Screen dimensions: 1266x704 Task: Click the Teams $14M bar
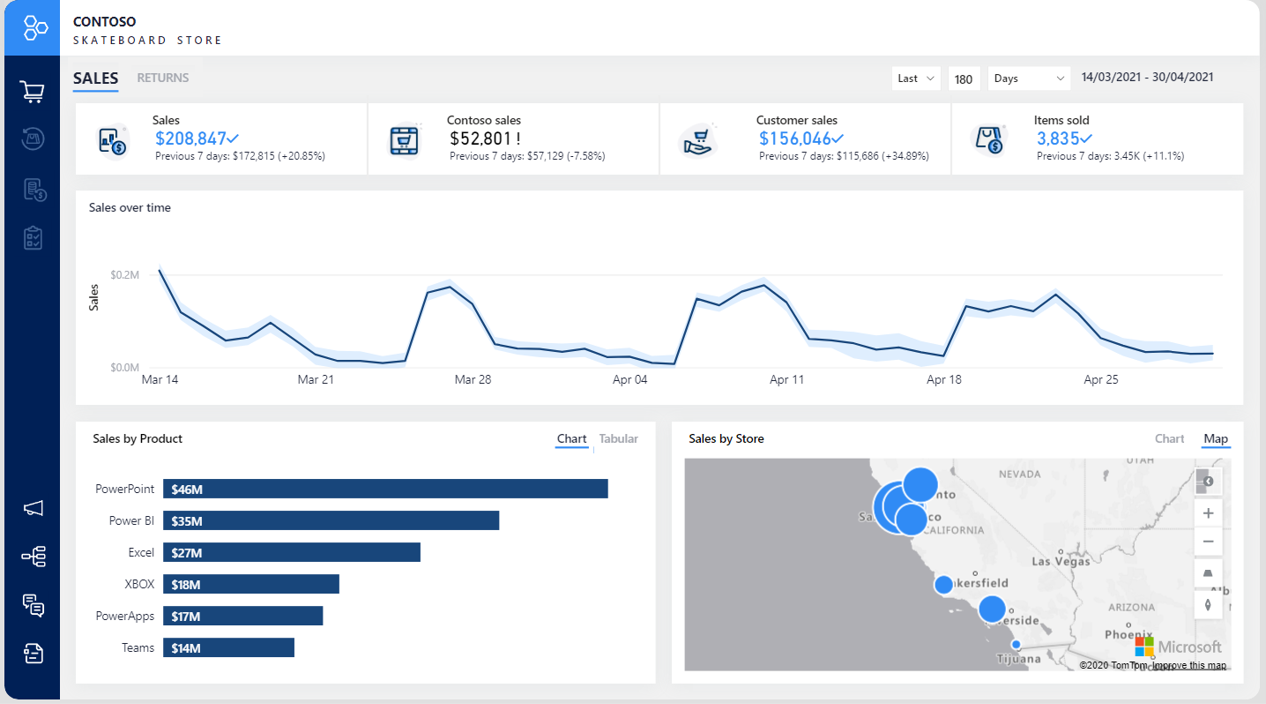(x=229, y=648)
